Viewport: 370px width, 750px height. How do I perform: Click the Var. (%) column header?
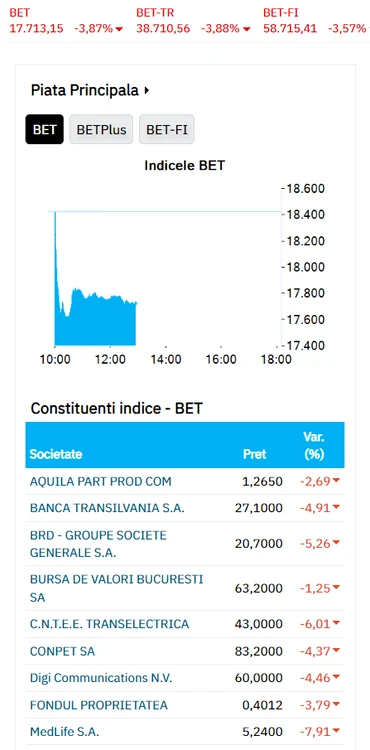click(314, 445)
